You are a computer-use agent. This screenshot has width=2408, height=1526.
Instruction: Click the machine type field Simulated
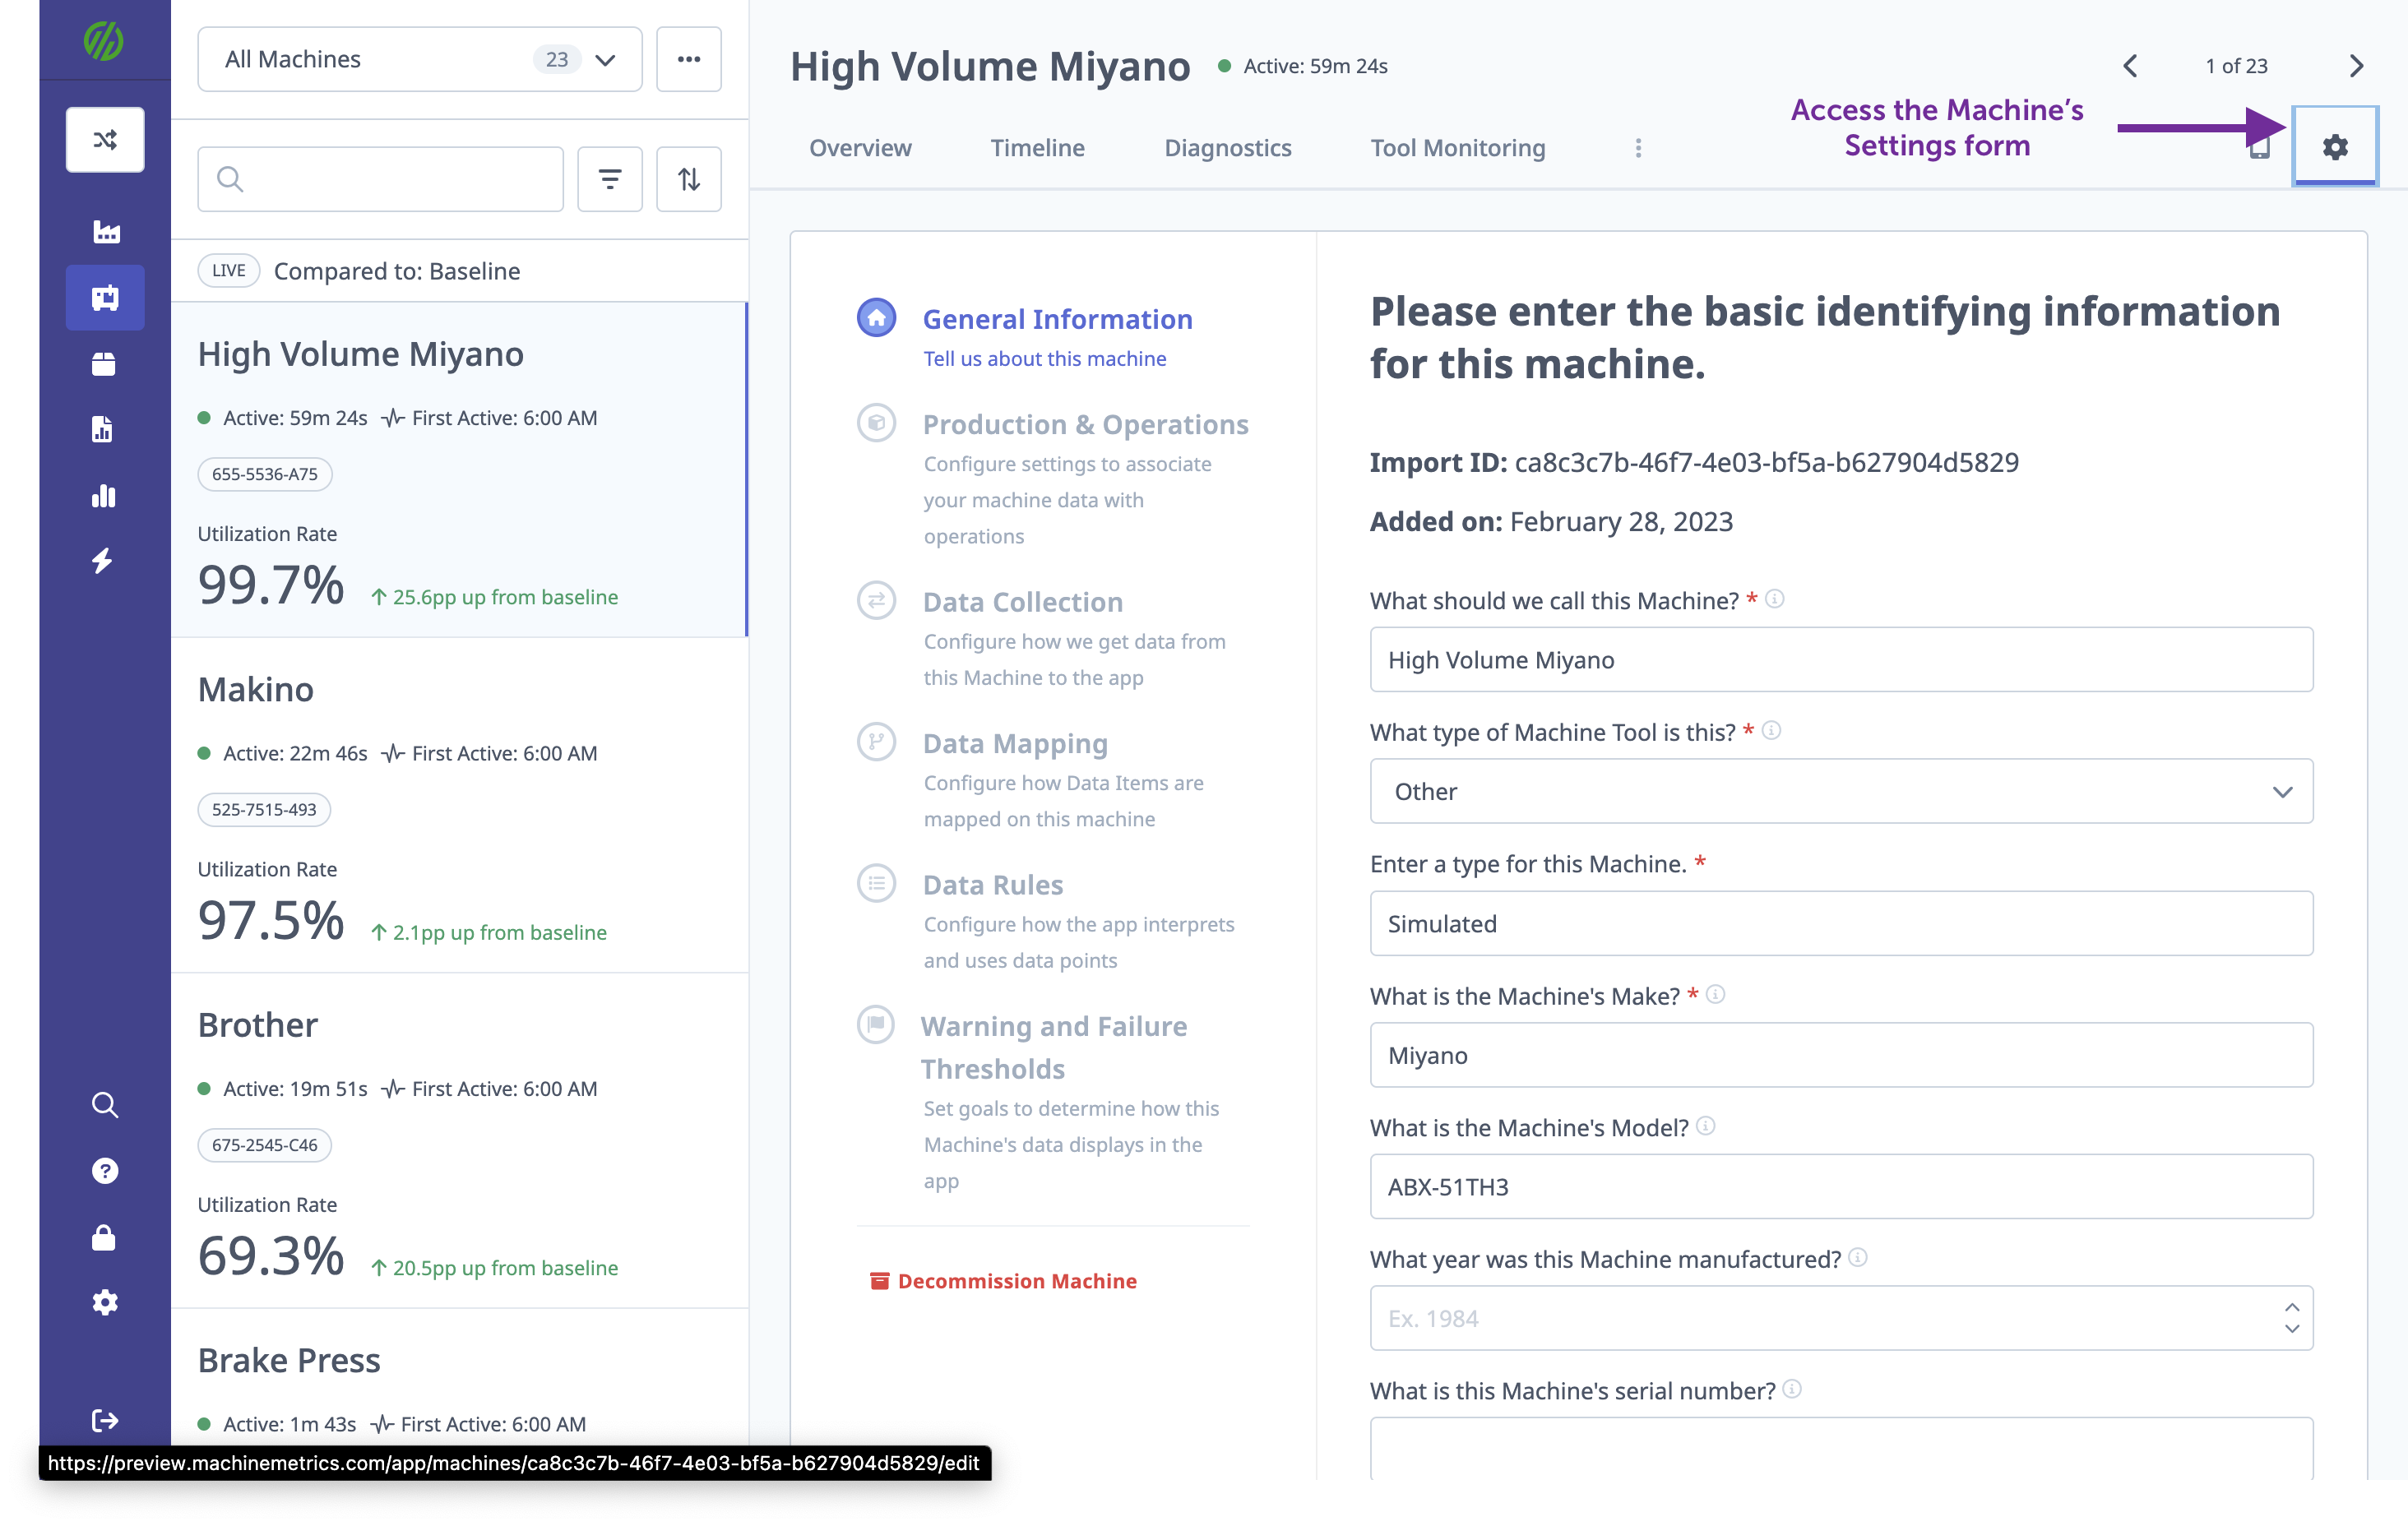pos(1841,923)
